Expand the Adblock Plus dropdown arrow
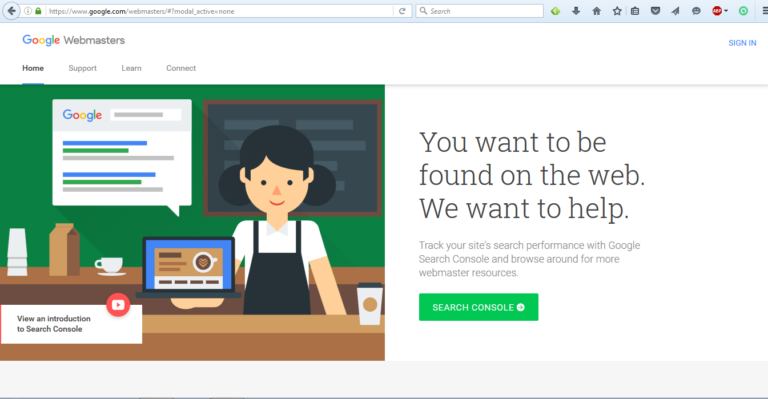Screen dimensions: 768x399 point(726,11)
